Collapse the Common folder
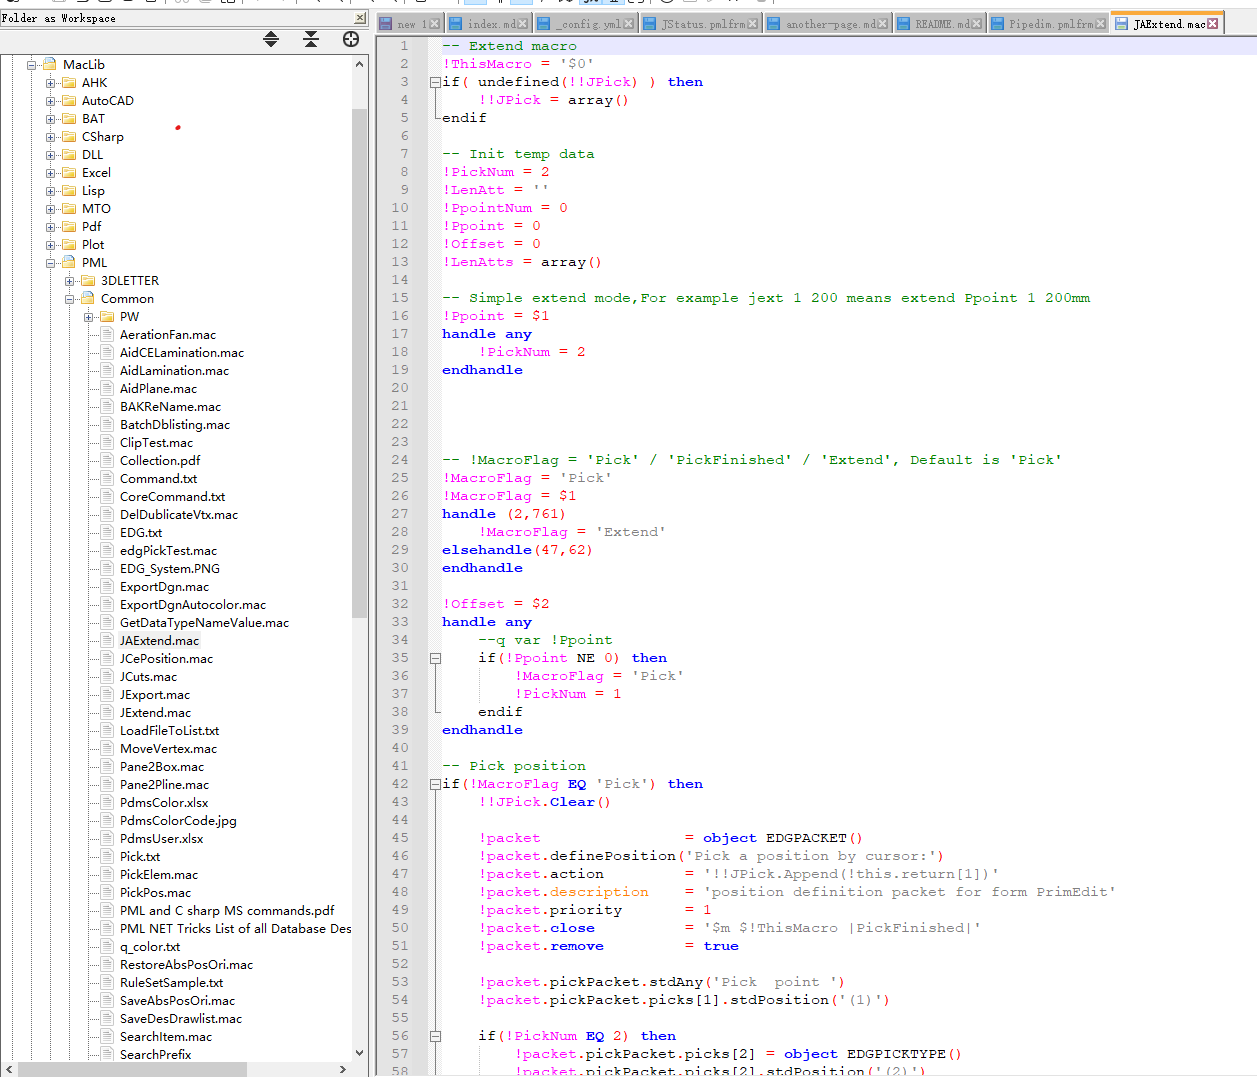The height and width of the screenshot is (1077, 1257). 70,299
